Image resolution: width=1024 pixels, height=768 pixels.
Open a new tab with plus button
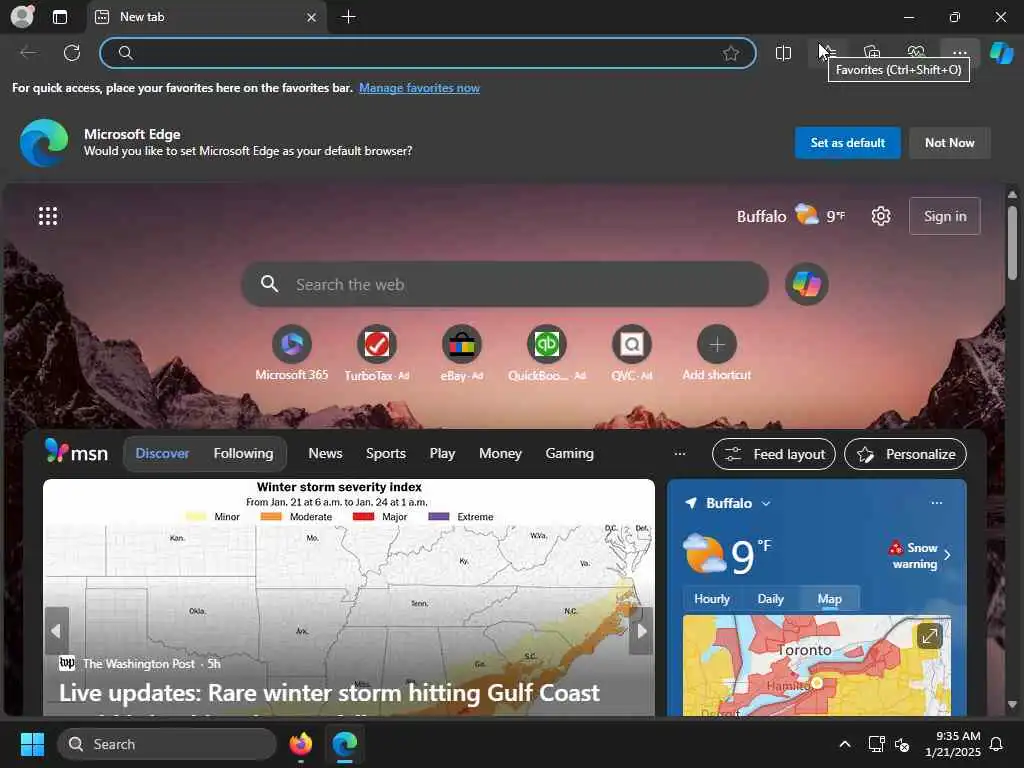[x=349, y=17]
